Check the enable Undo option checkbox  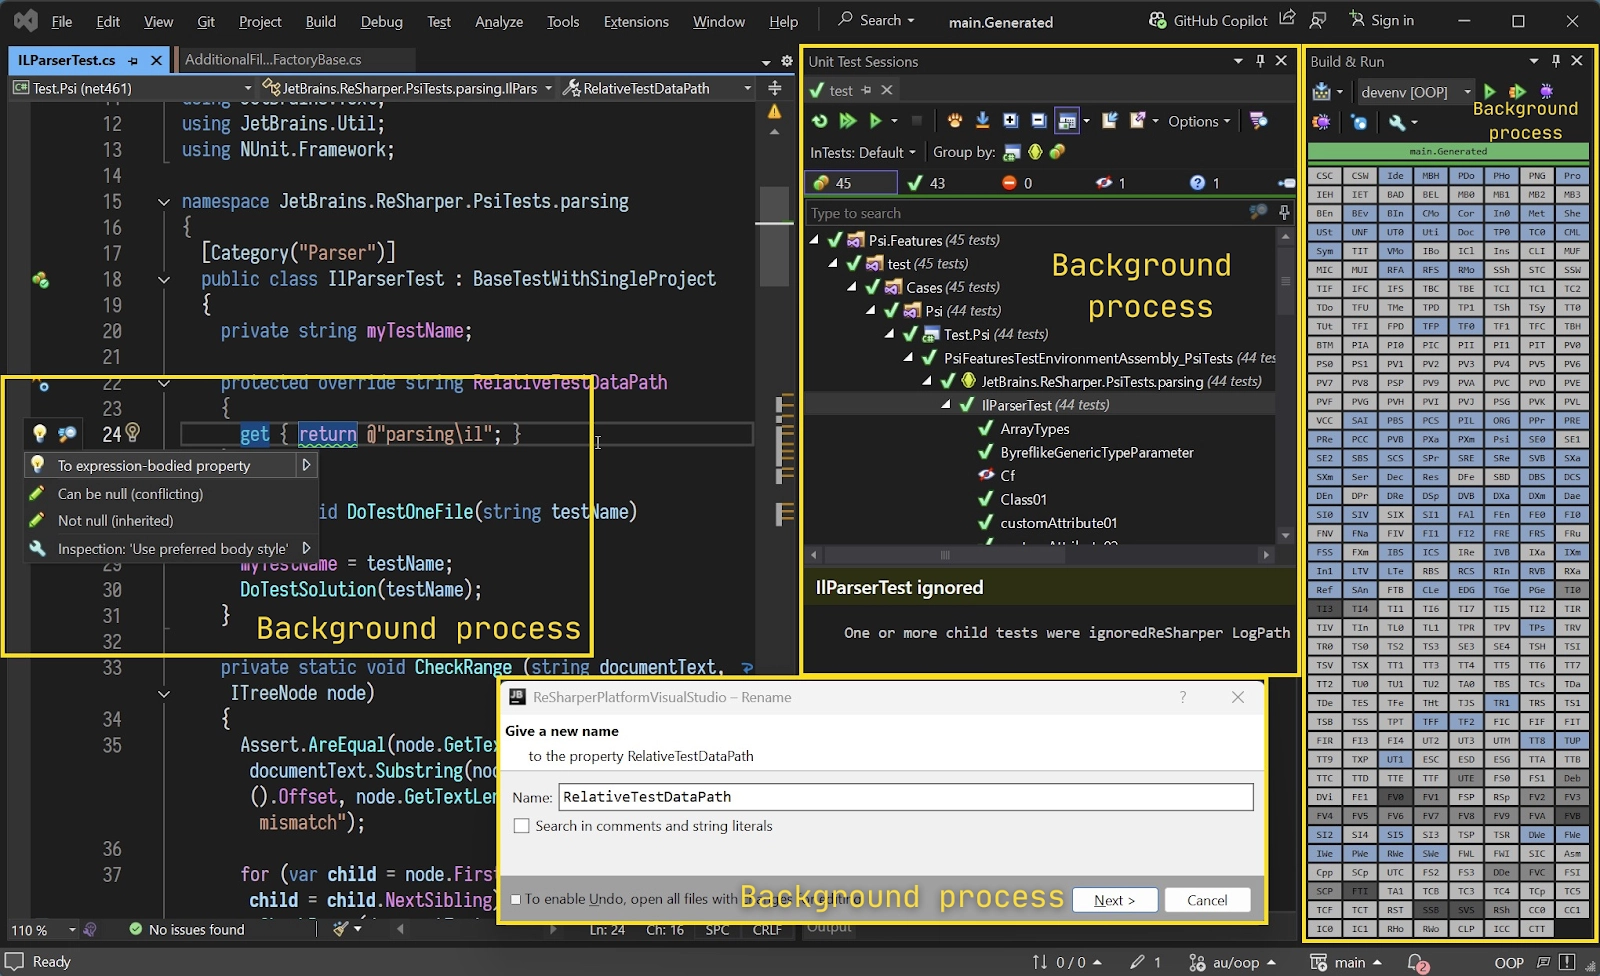(x=516, y=899)
